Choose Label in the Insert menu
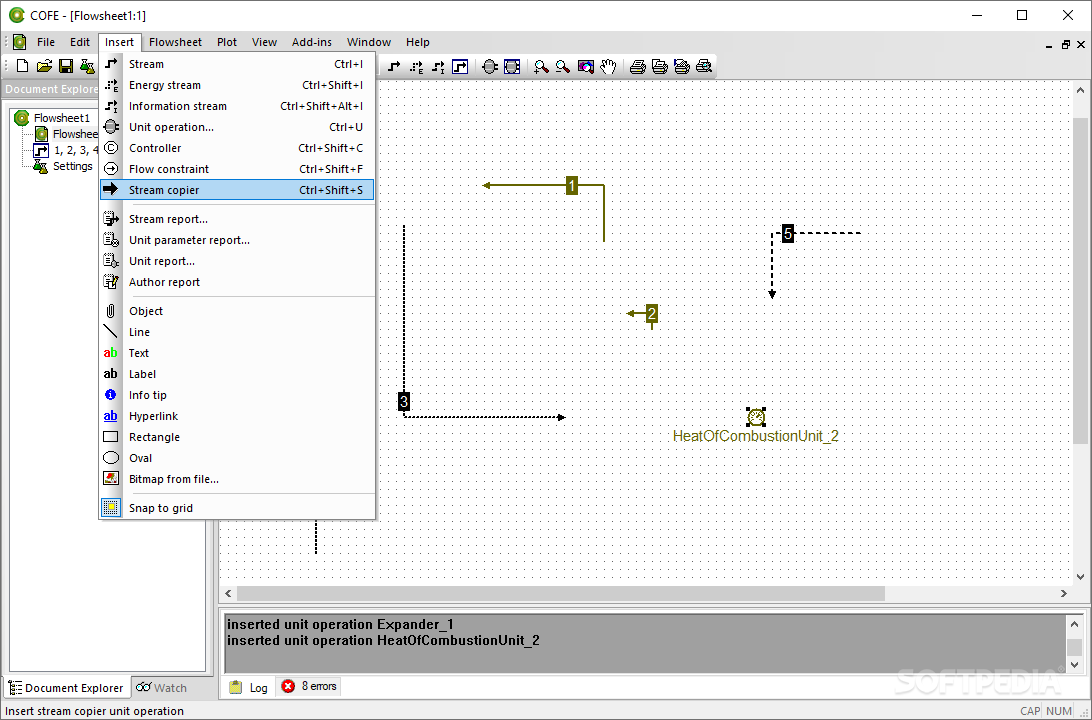The width and height of the screenshot is (1092, 720). [237, 373]
